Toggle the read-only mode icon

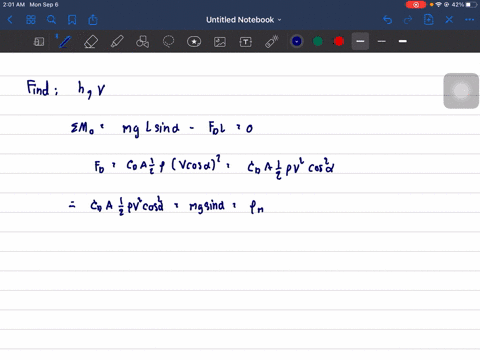[x=39, y=42]
